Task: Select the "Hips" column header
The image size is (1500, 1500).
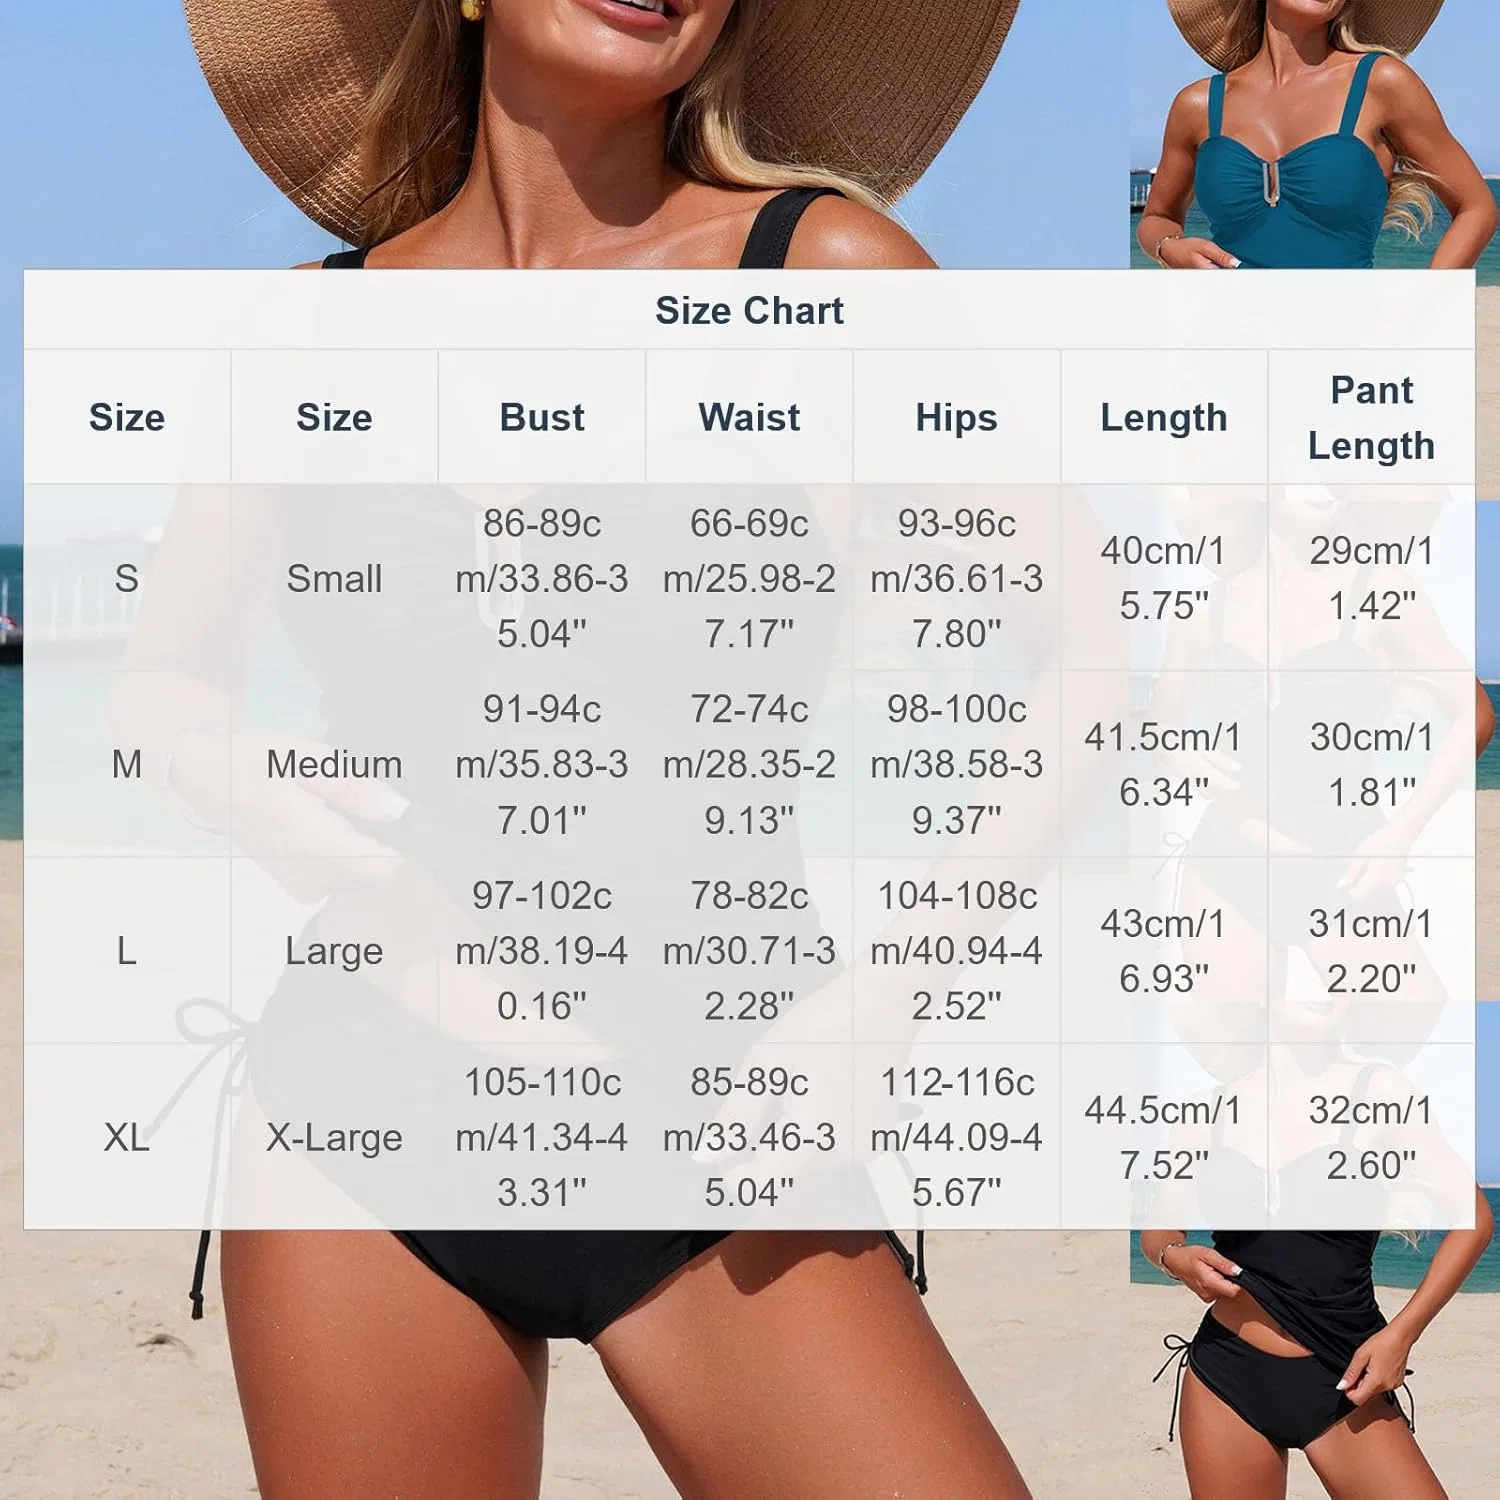Action: 957,418
